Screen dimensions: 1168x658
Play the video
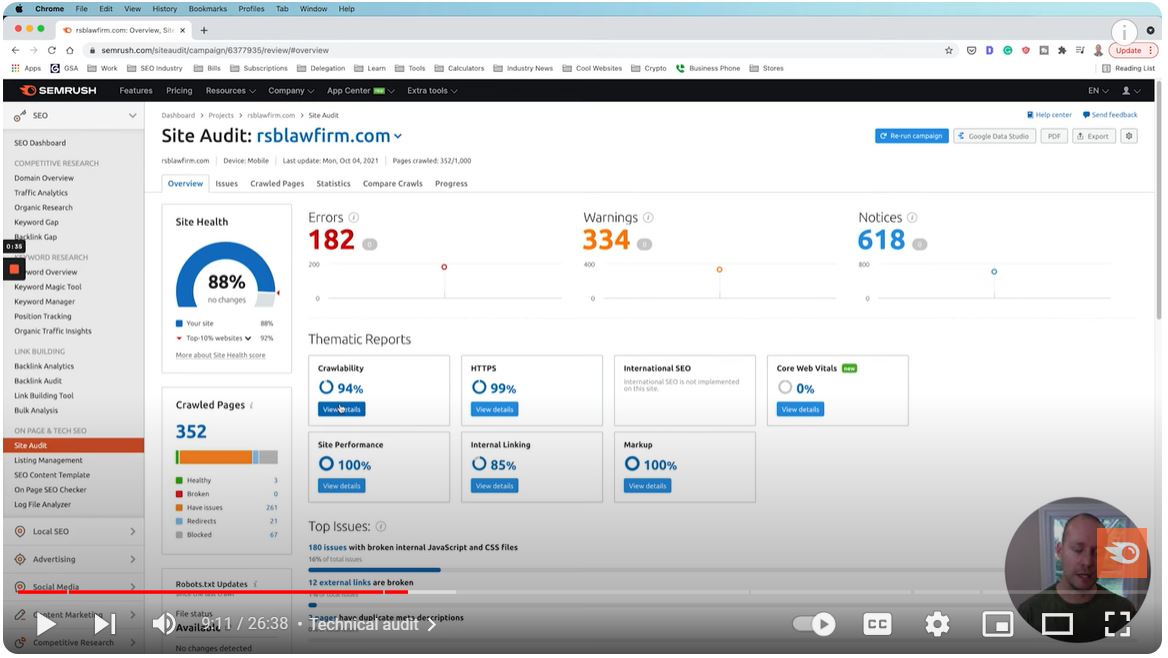coord(45,624)
